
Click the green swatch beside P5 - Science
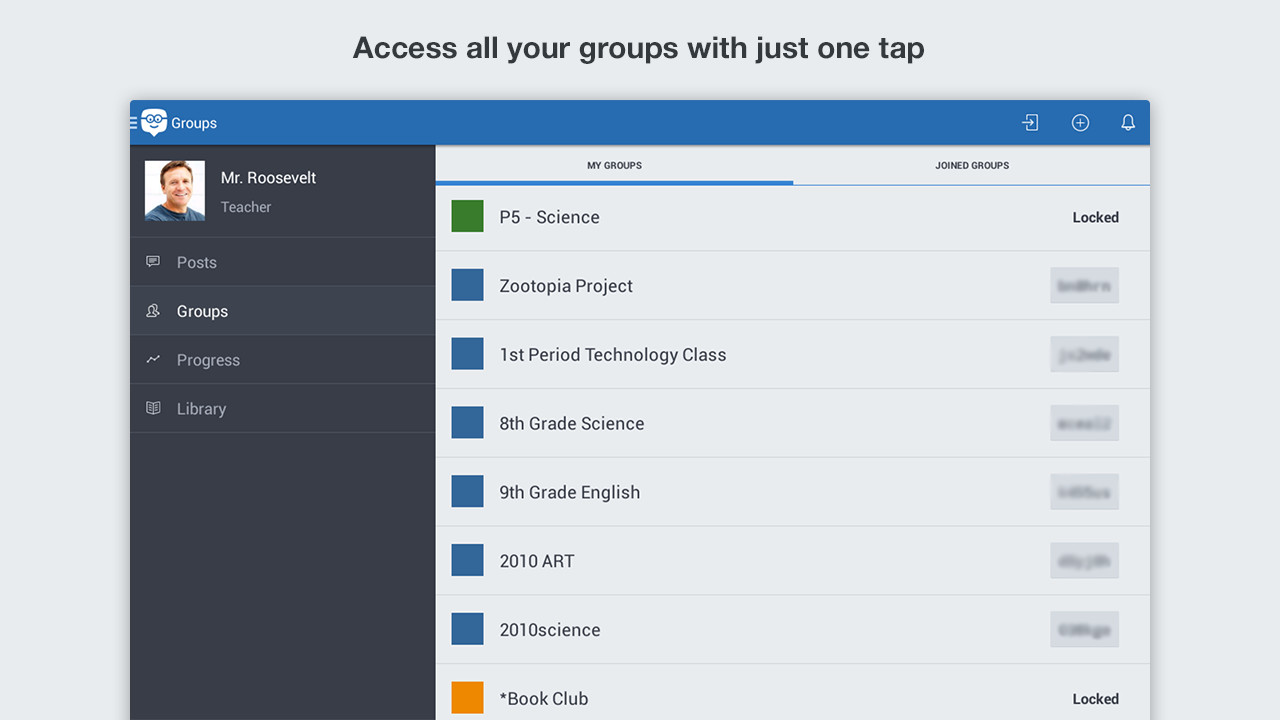click(467, 215)
